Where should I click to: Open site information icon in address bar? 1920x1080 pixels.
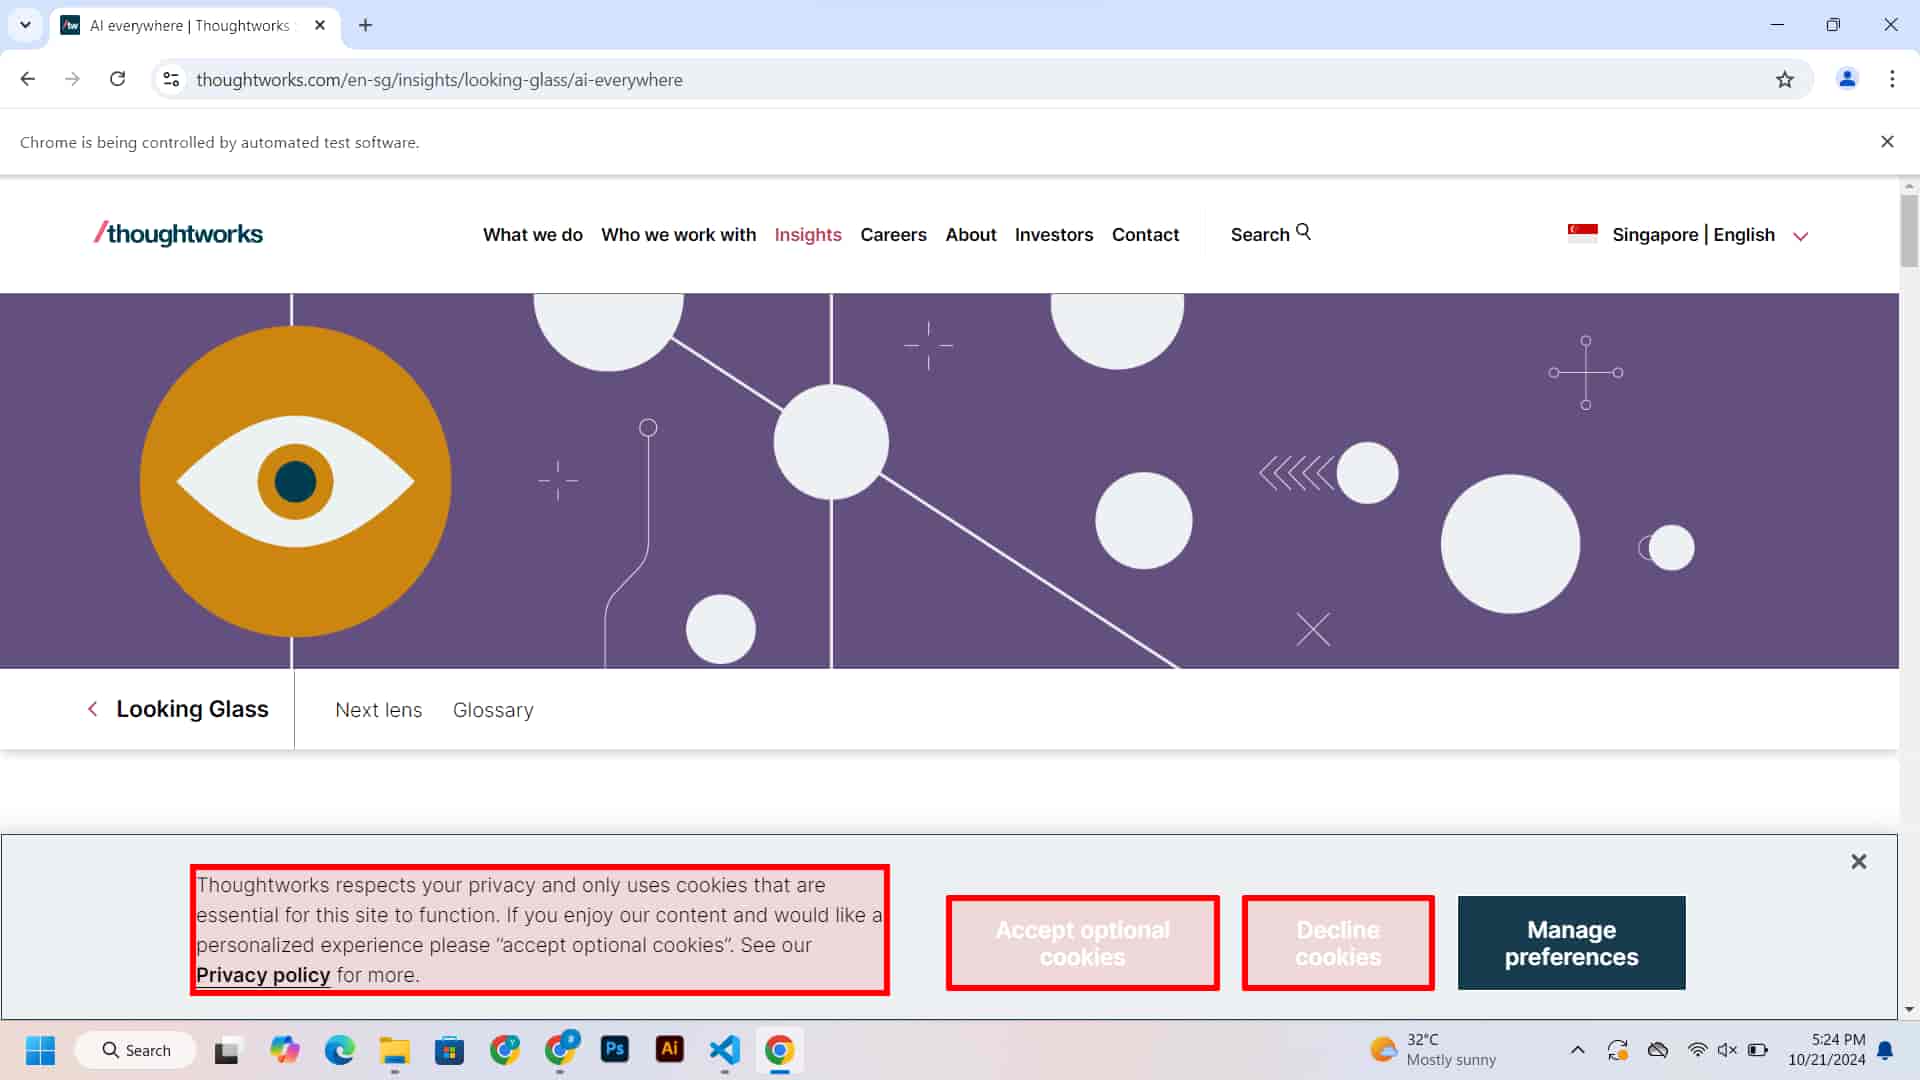171,79
